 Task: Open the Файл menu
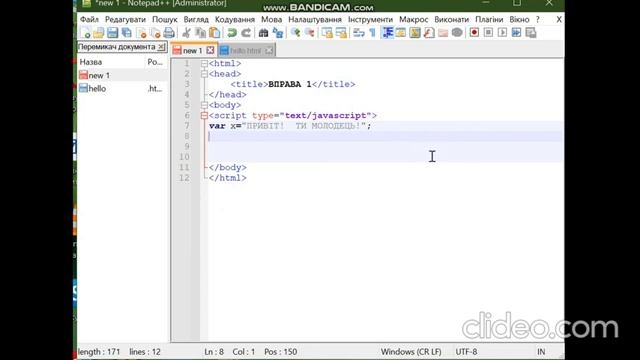pyautogui.click(x=89, y=20)
